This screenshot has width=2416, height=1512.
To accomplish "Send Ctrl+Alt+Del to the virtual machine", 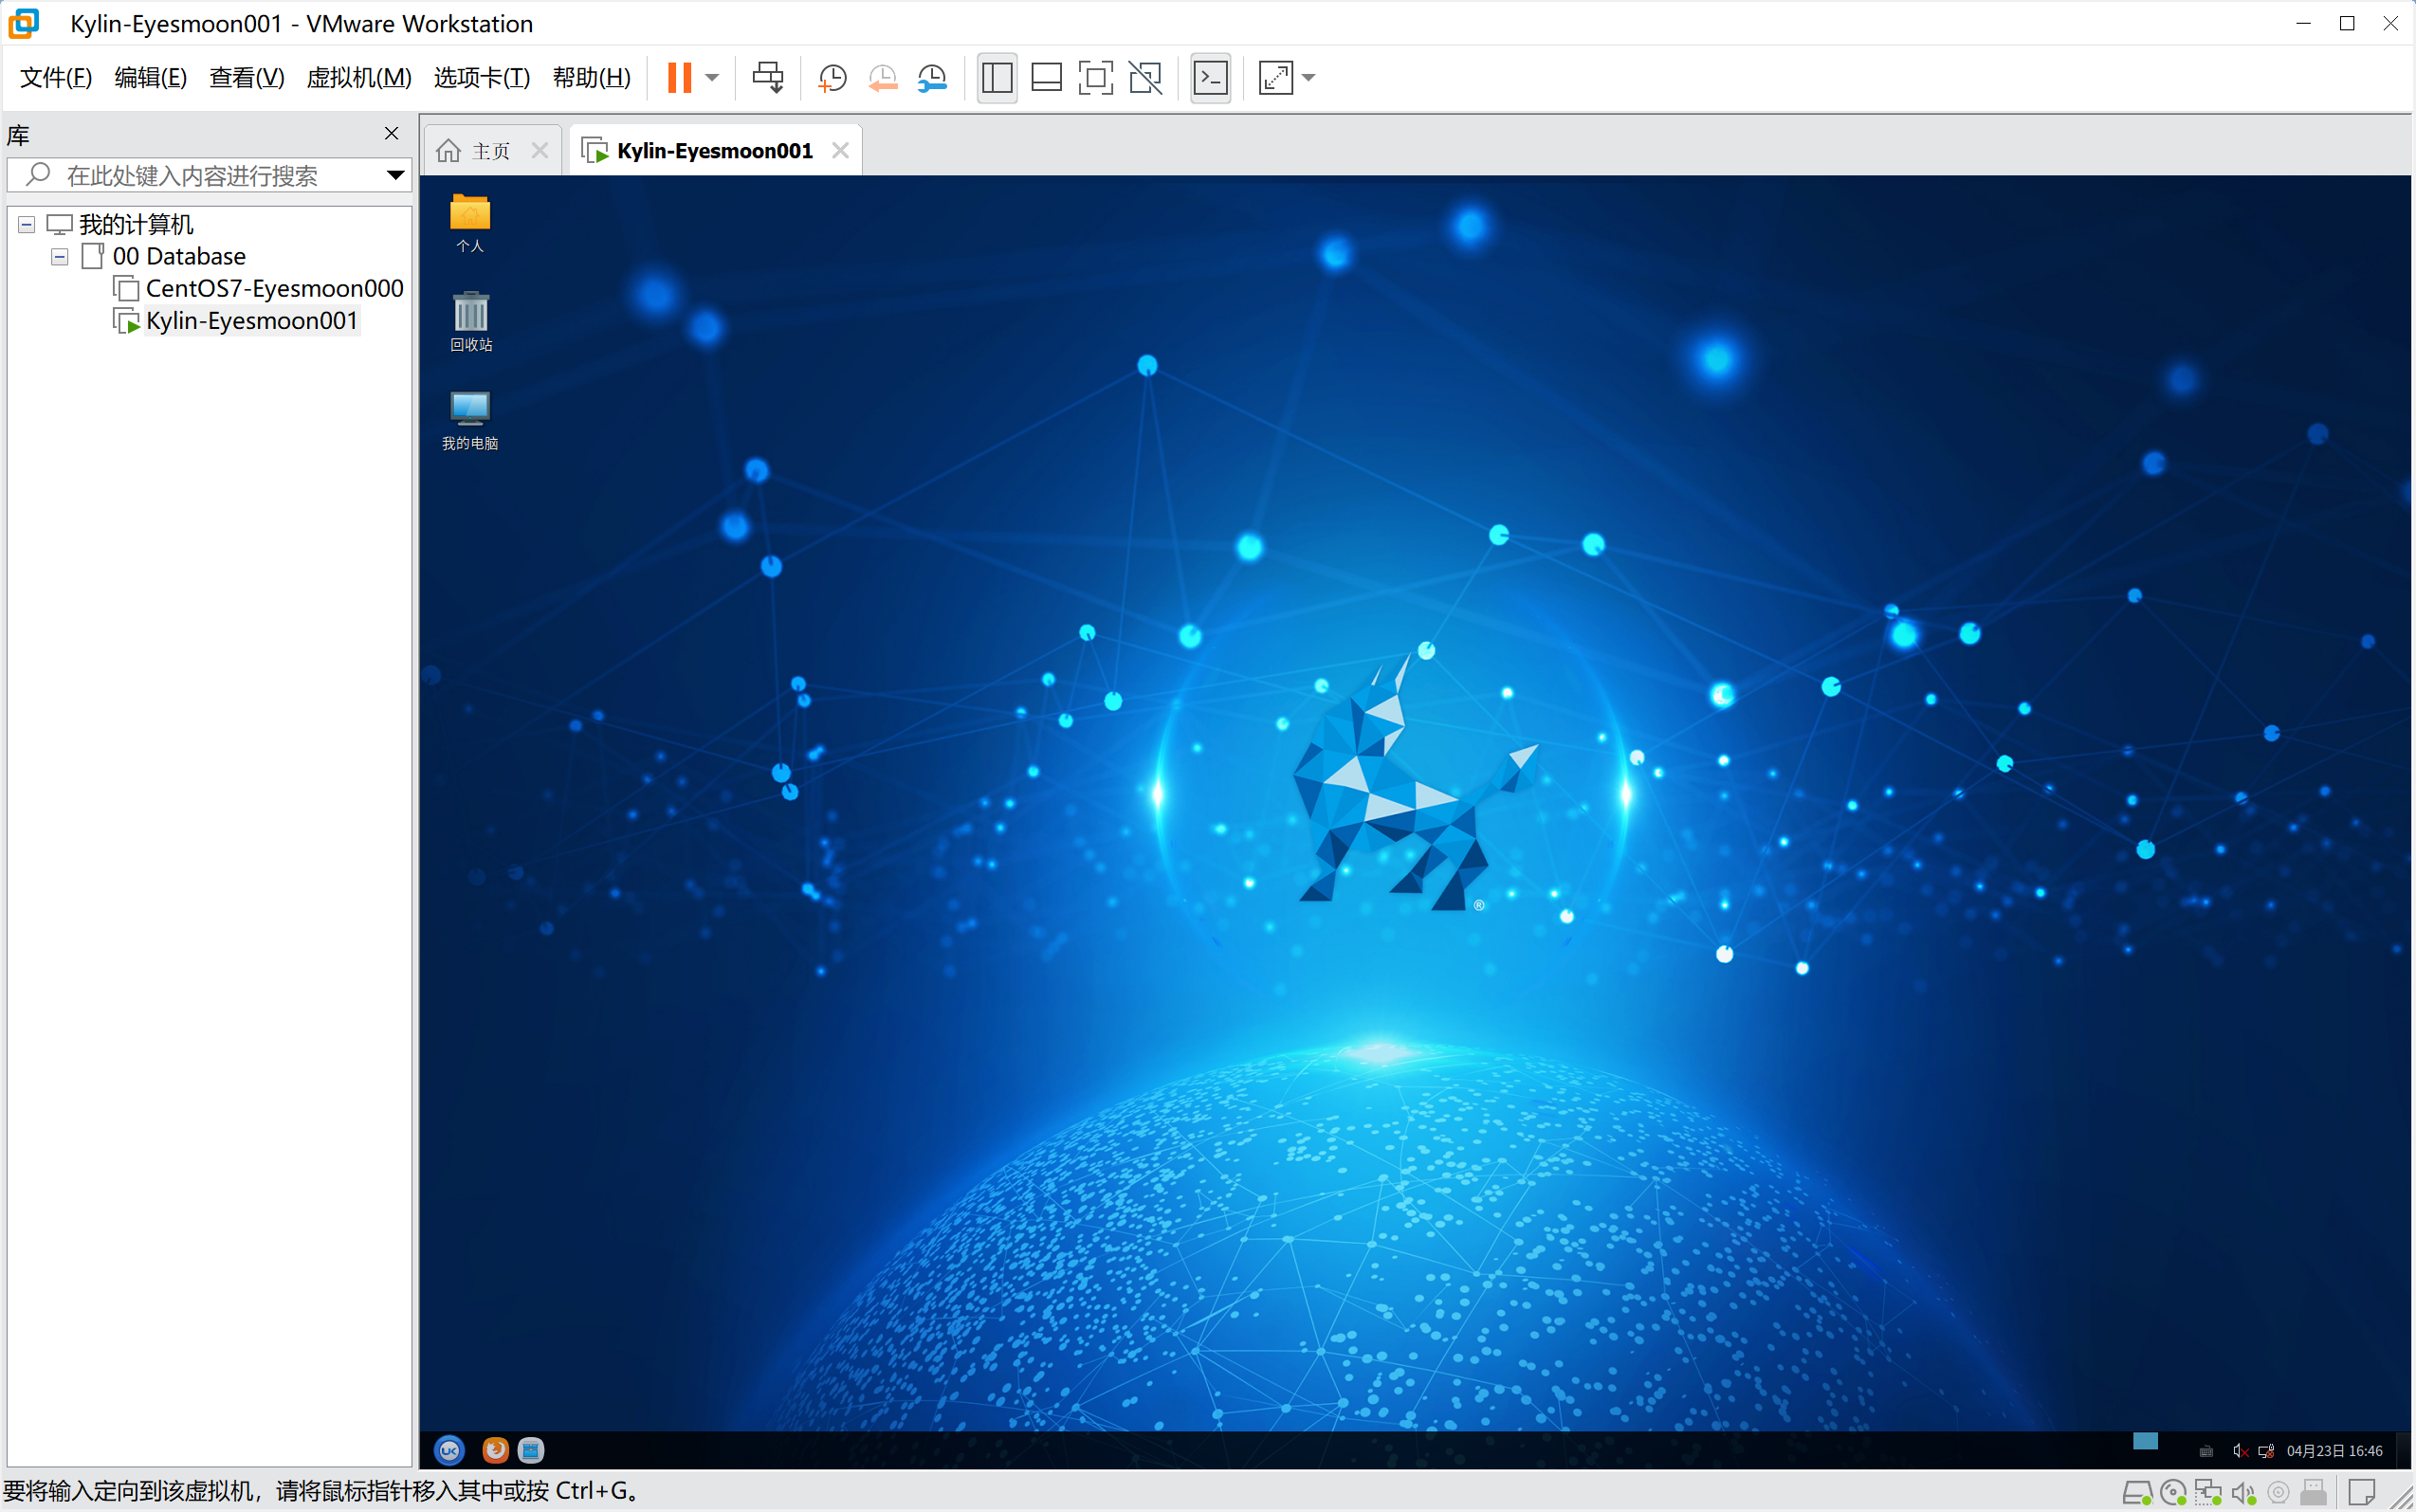I will click(x=768, y=77).
